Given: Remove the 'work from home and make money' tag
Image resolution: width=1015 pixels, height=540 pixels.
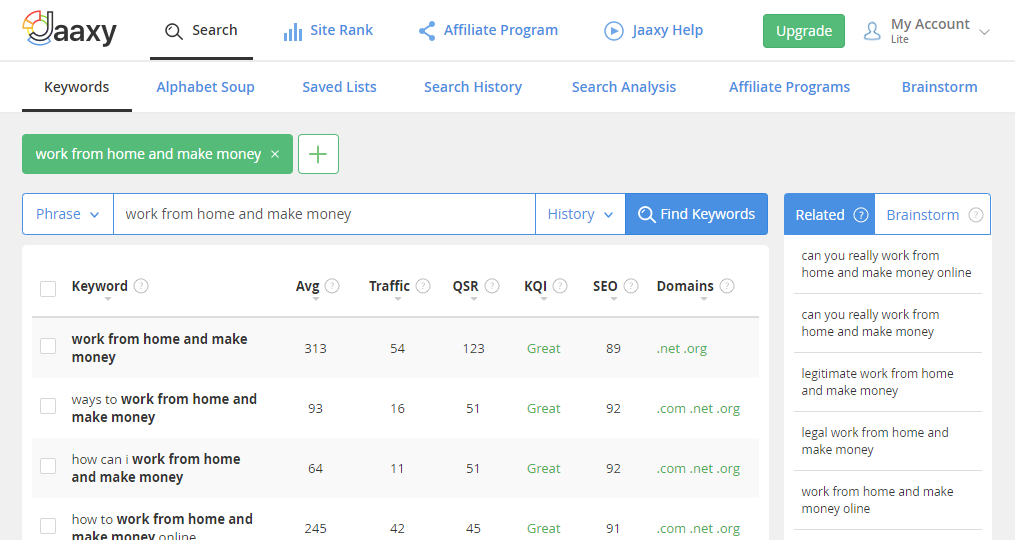Looking at the screenshot, I should click(275, 154).
